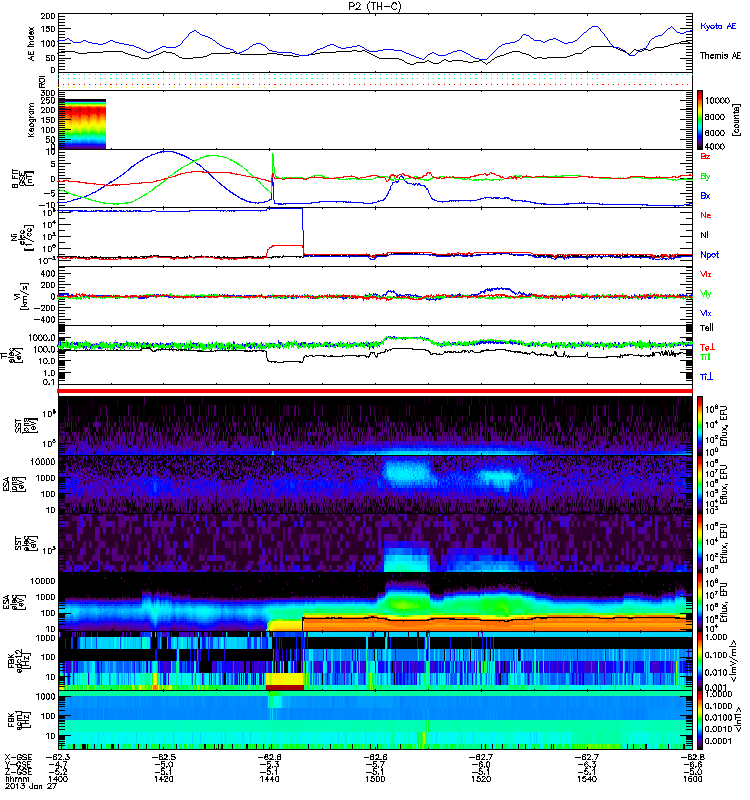Viewport: 750px width, 800px height.
Task: Click the date label 2013 Jan 27
Action: pos(30,786)
